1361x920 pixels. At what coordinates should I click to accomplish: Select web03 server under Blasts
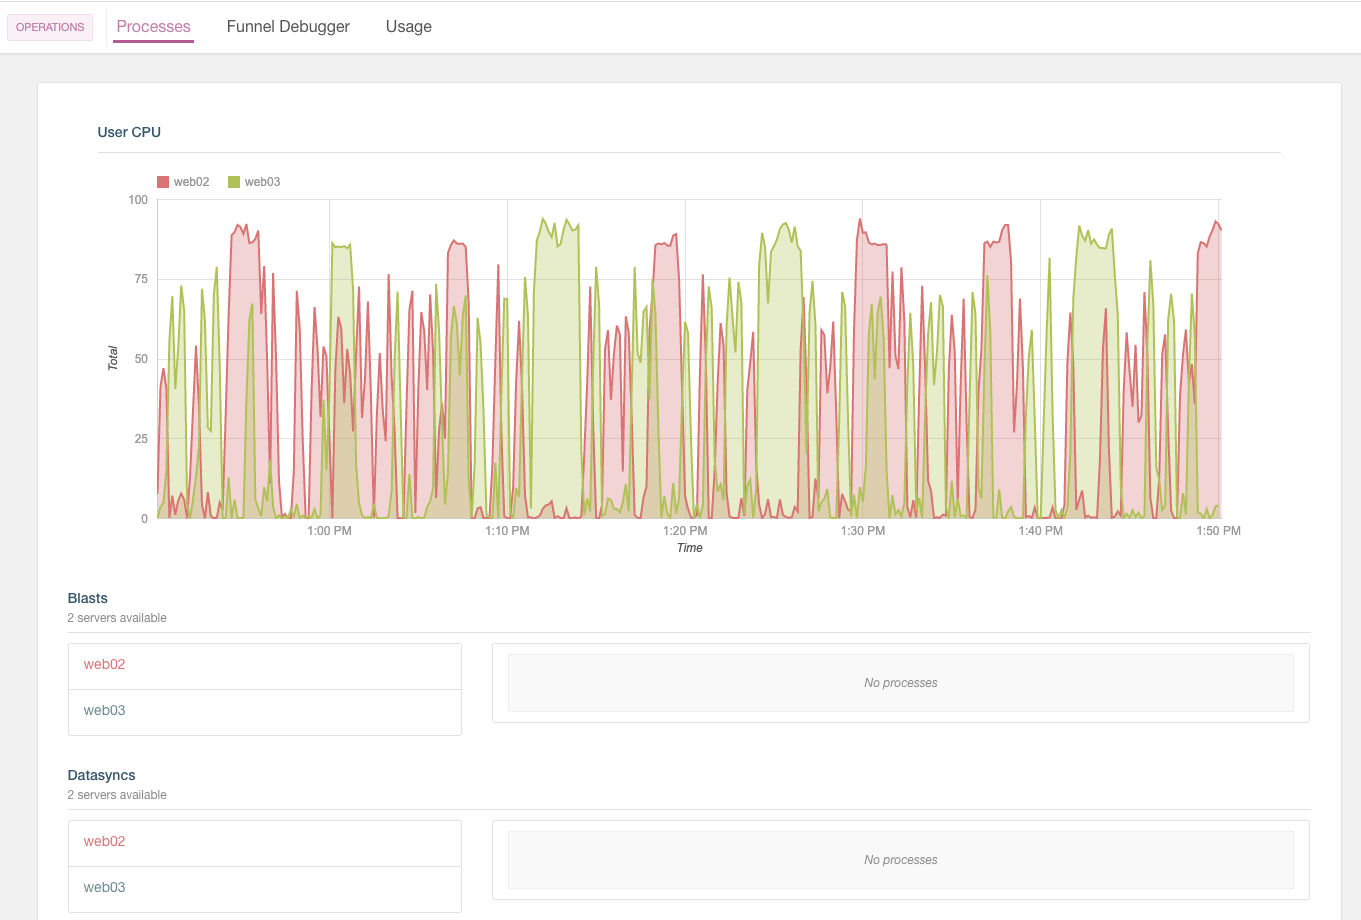(265, 712)
